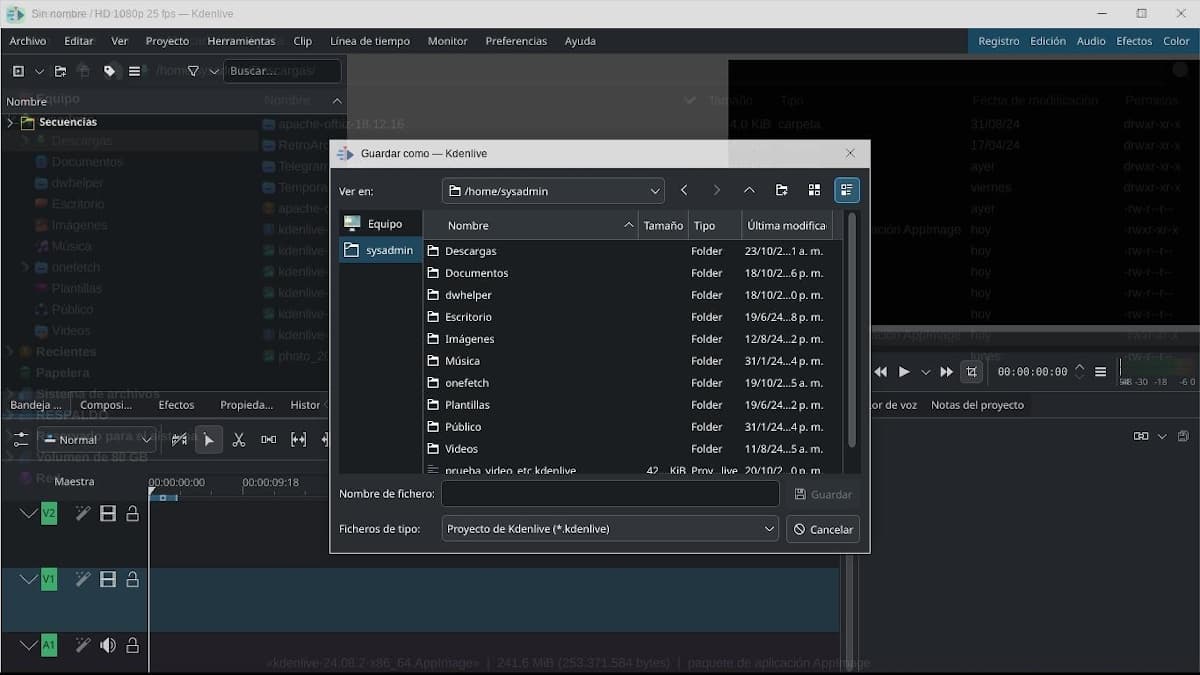Open track effects wand for A1
Viewport: 1200px width, 675px height.
coord(83,645)
